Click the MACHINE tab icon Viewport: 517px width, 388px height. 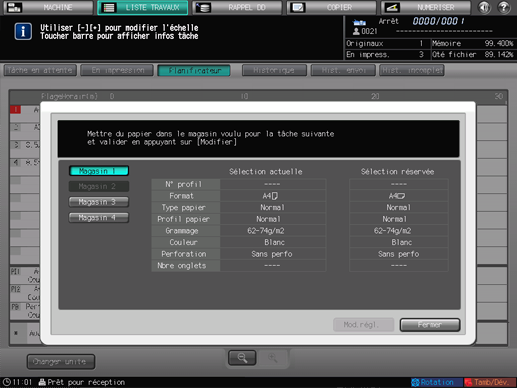(14, 7)
